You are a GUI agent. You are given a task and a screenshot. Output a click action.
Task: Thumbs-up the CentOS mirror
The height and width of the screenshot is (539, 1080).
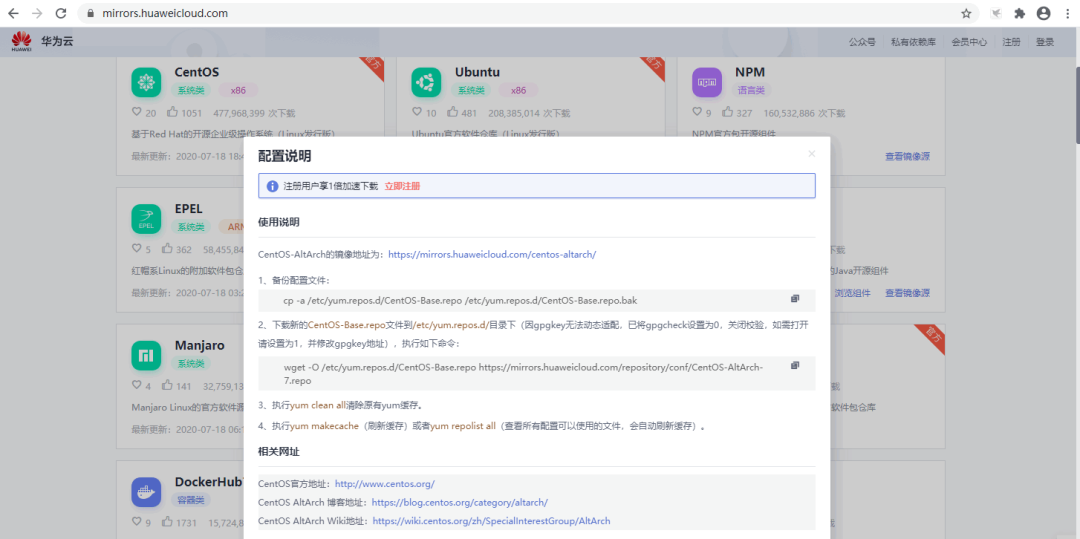[172, 112]
